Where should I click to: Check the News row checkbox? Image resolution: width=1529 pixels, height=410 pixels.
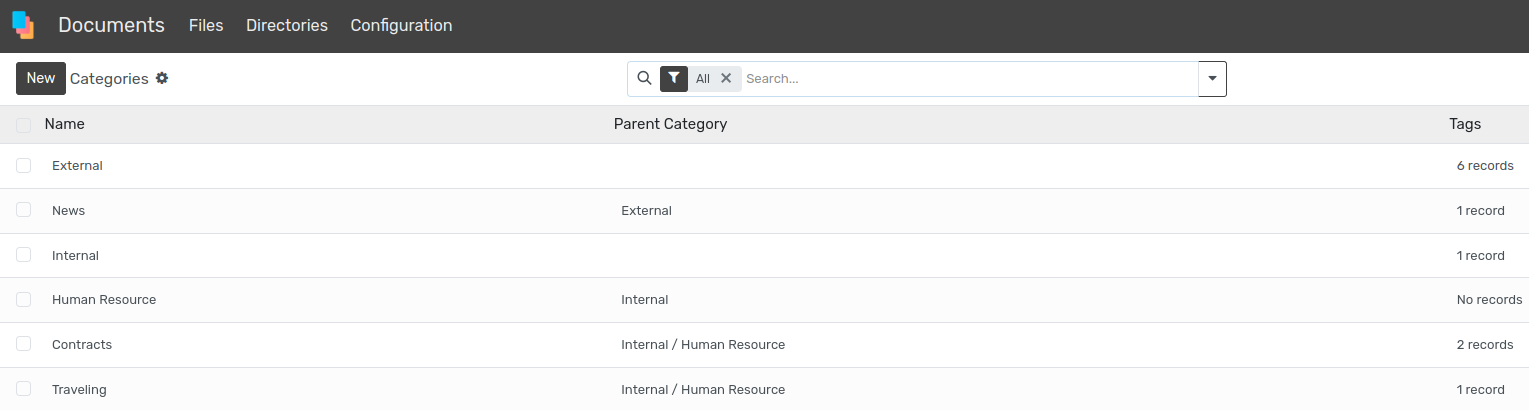(23, 211)
